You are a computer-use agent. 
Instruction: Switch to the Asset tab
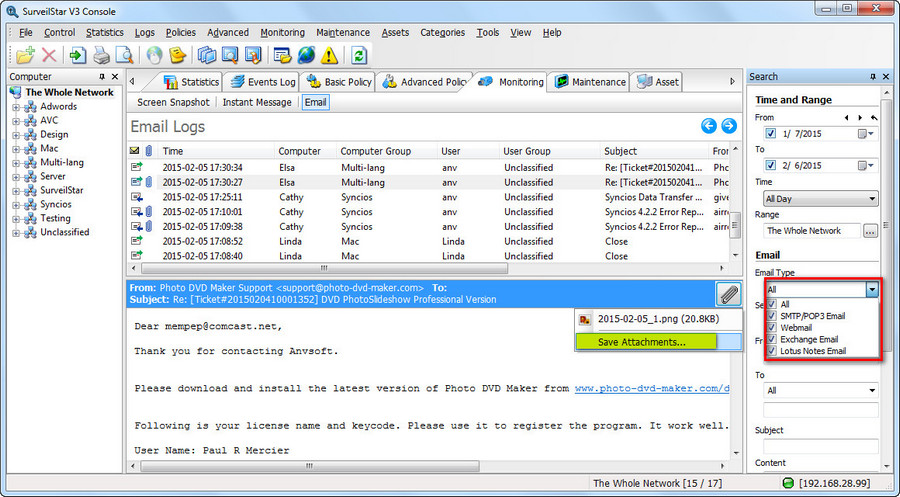658,82
